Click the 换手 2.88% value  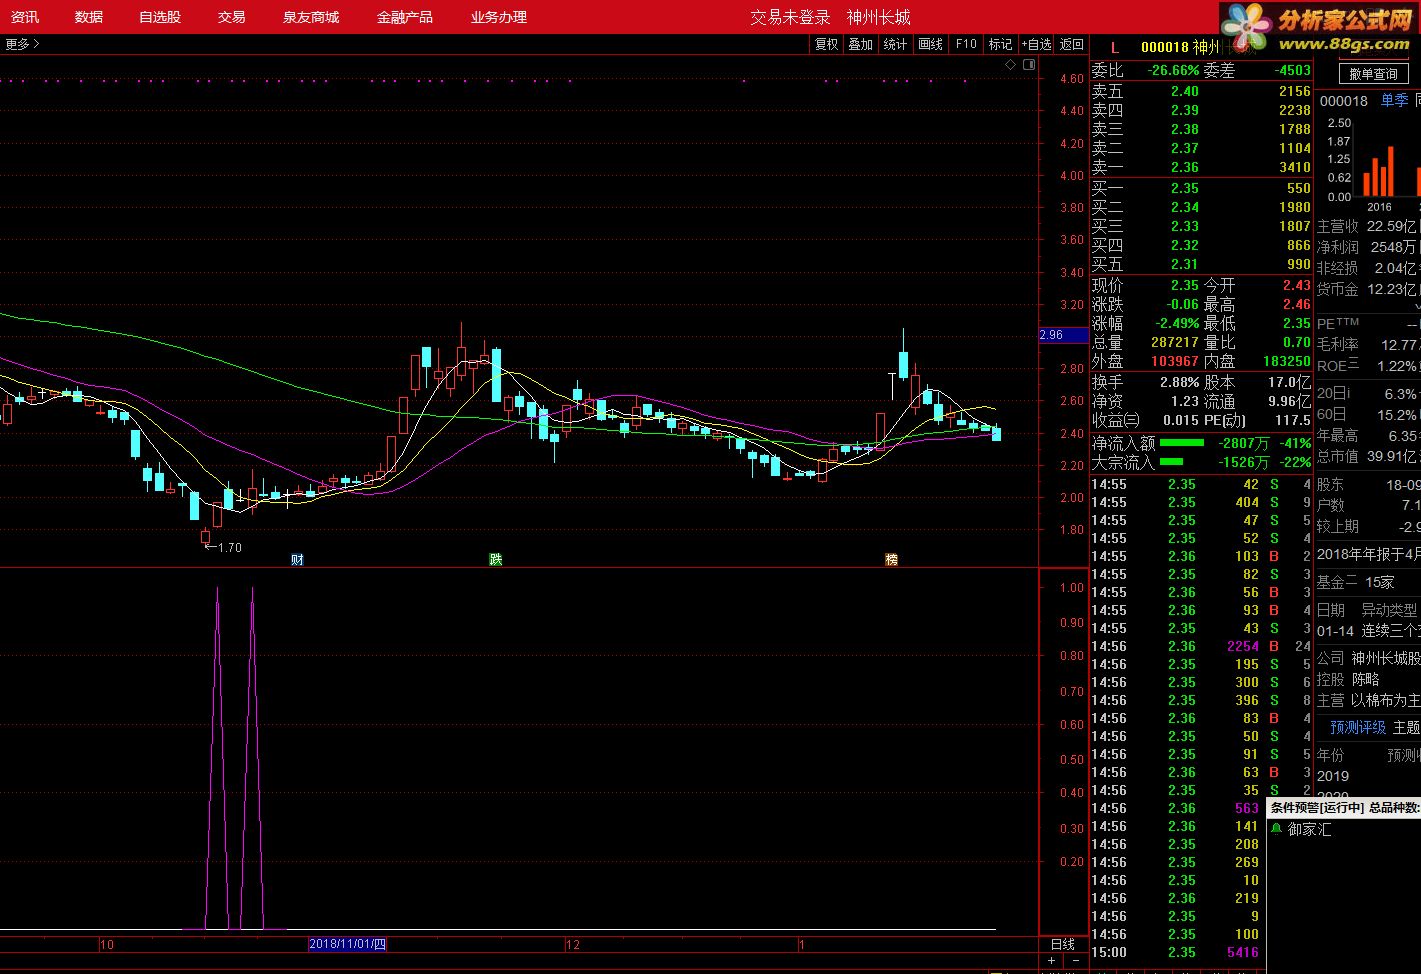[x=1179, y=382]
